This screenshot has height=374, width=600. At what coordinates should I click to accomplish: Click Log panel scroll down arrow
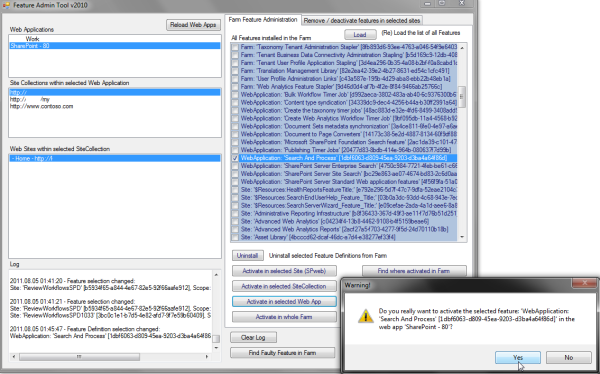216,348
